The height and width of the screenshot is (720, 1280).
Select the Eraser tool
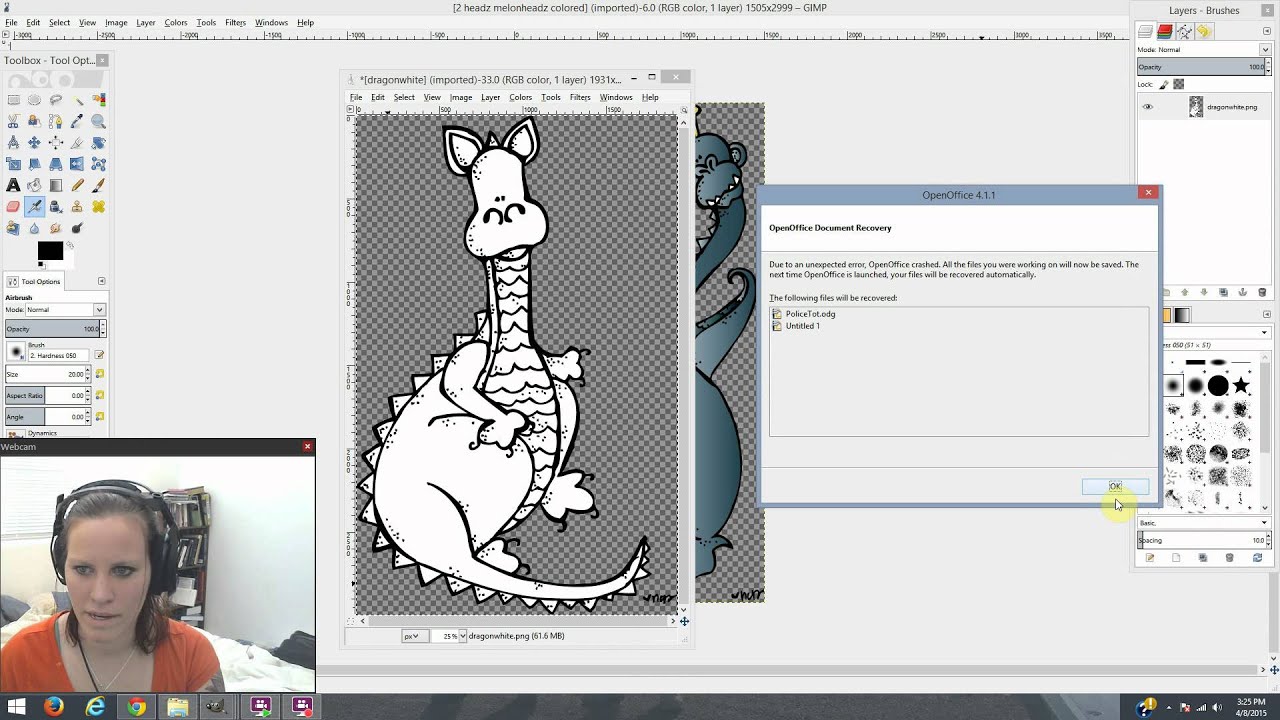[x=13, y=206]
